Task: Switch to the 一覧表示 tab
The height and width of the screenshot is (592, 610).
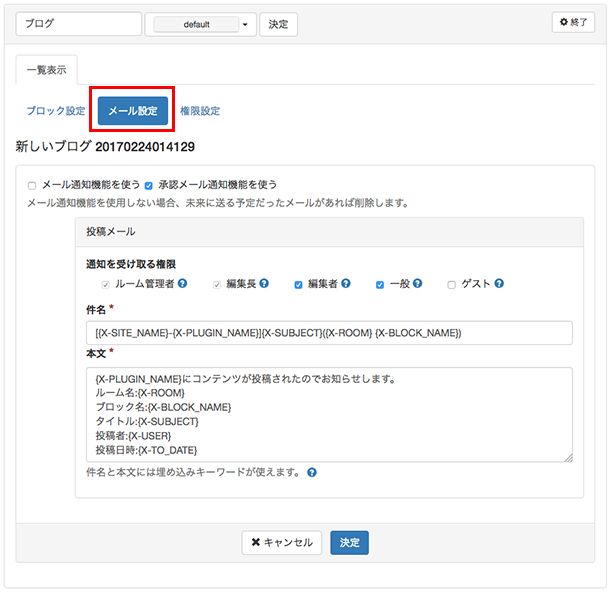Action: 46,71
